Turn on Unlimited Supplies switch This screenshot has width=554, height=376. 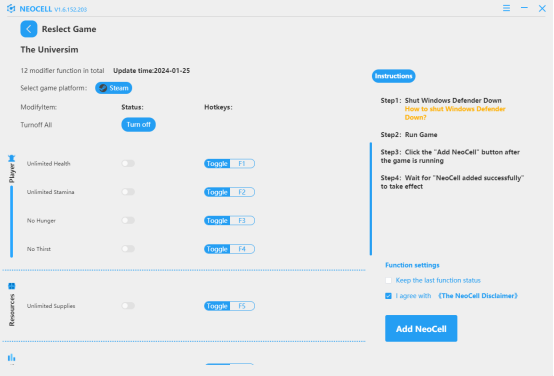(128, 306)
